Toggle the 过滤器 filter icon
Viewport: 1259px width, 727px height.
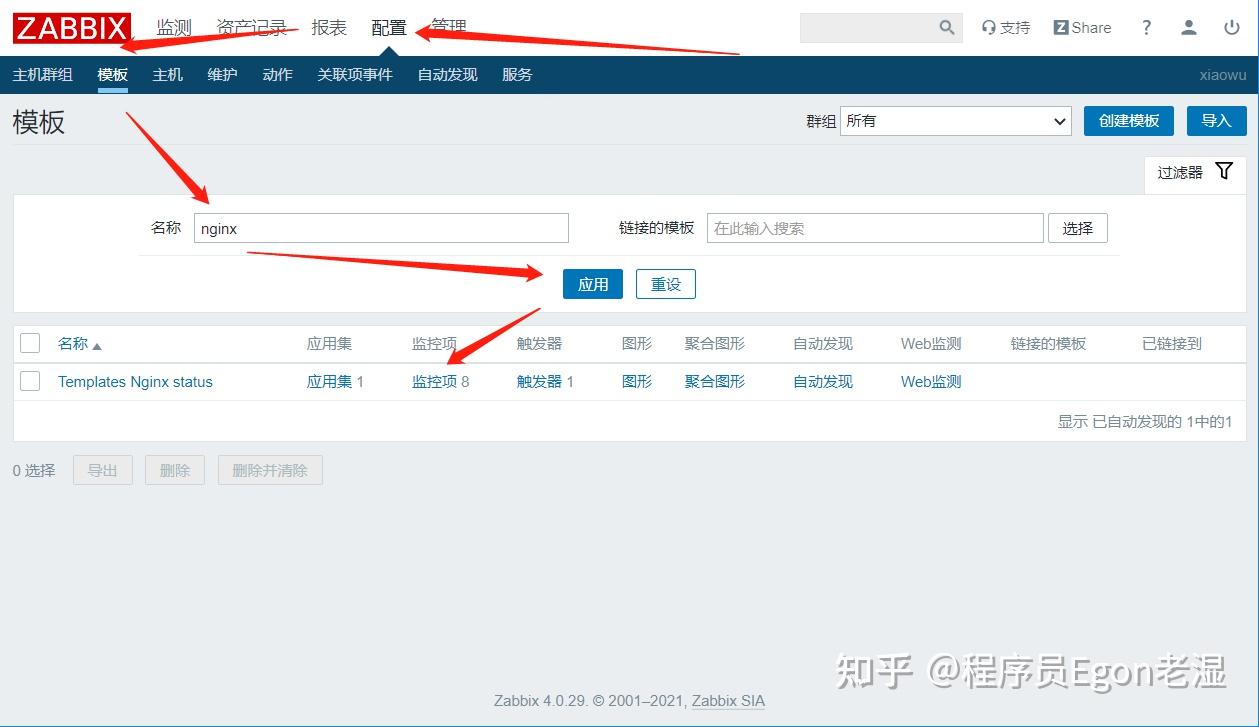(1224, 171)
